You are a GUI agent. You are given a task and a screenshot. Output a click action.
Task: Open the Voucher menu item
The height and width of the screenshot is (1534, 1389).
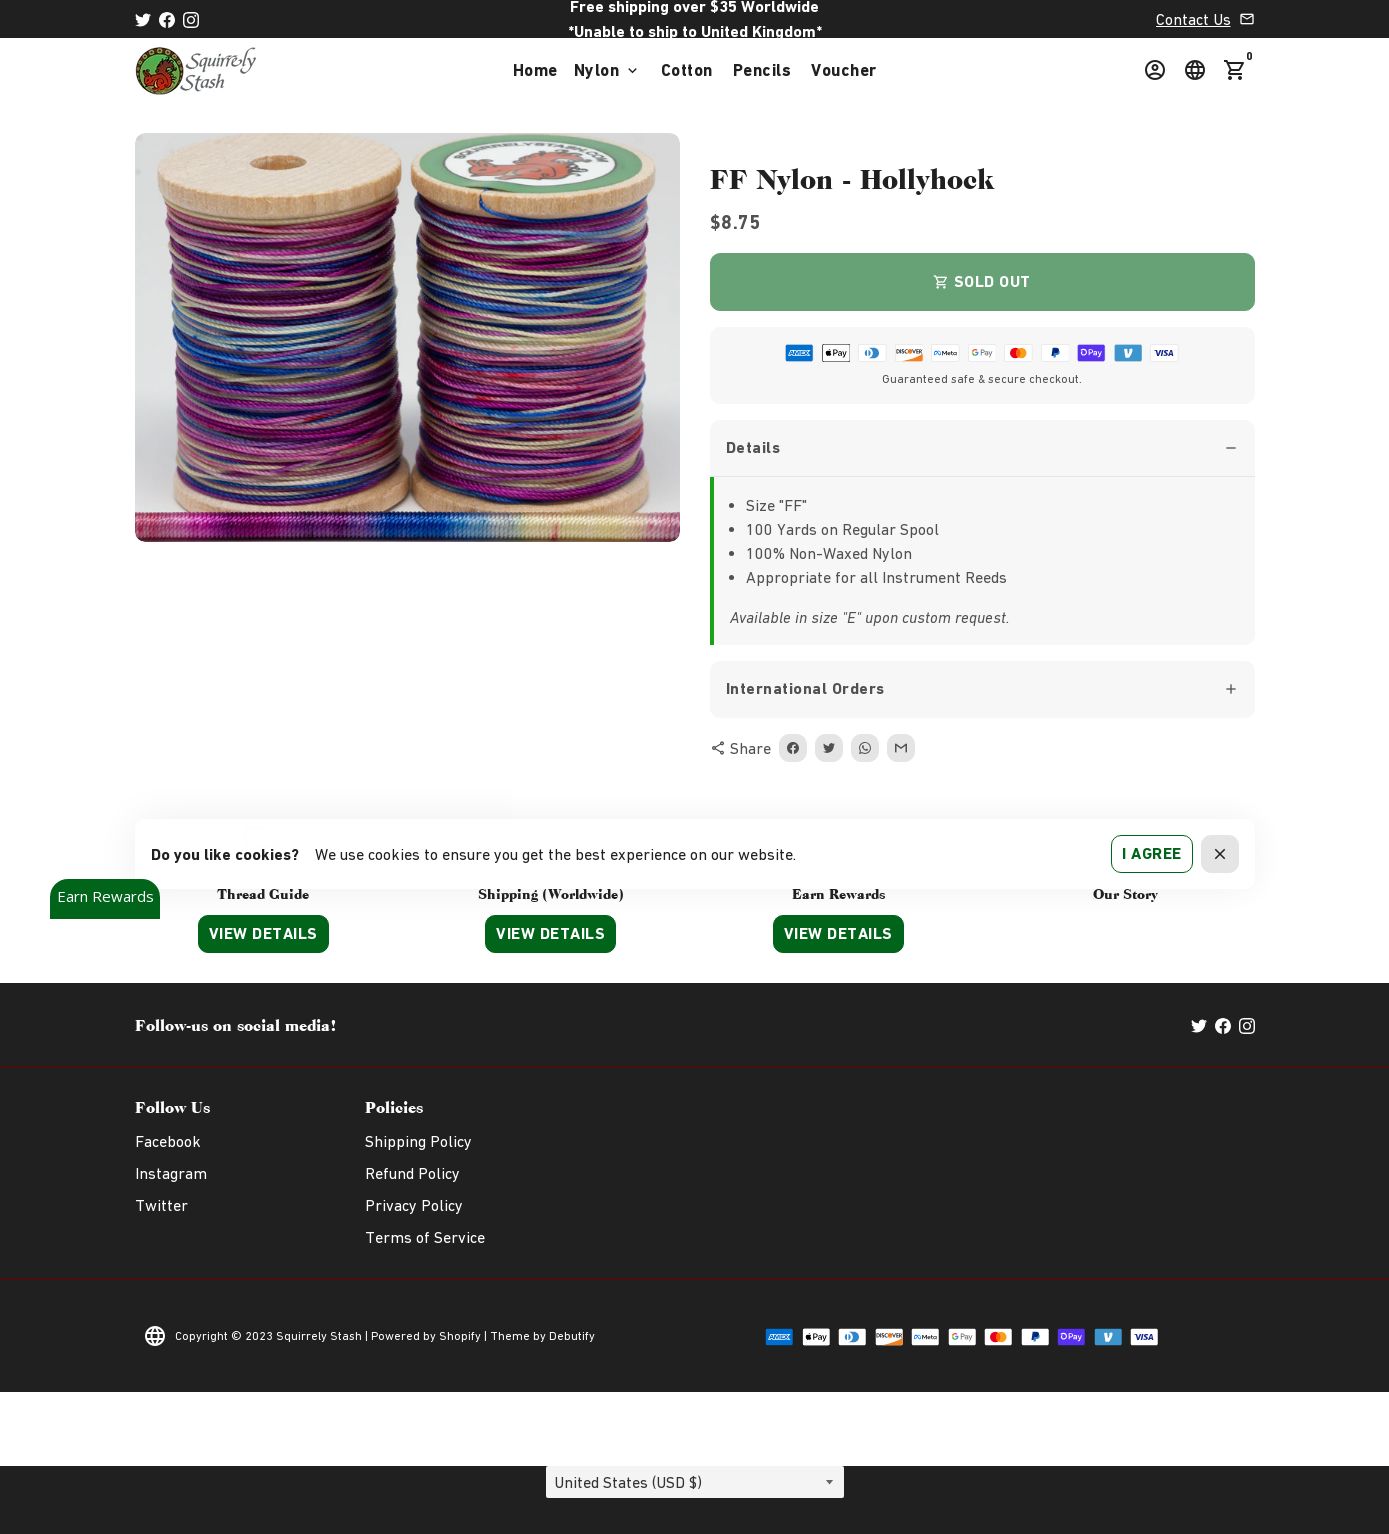(x=843, y=70)
